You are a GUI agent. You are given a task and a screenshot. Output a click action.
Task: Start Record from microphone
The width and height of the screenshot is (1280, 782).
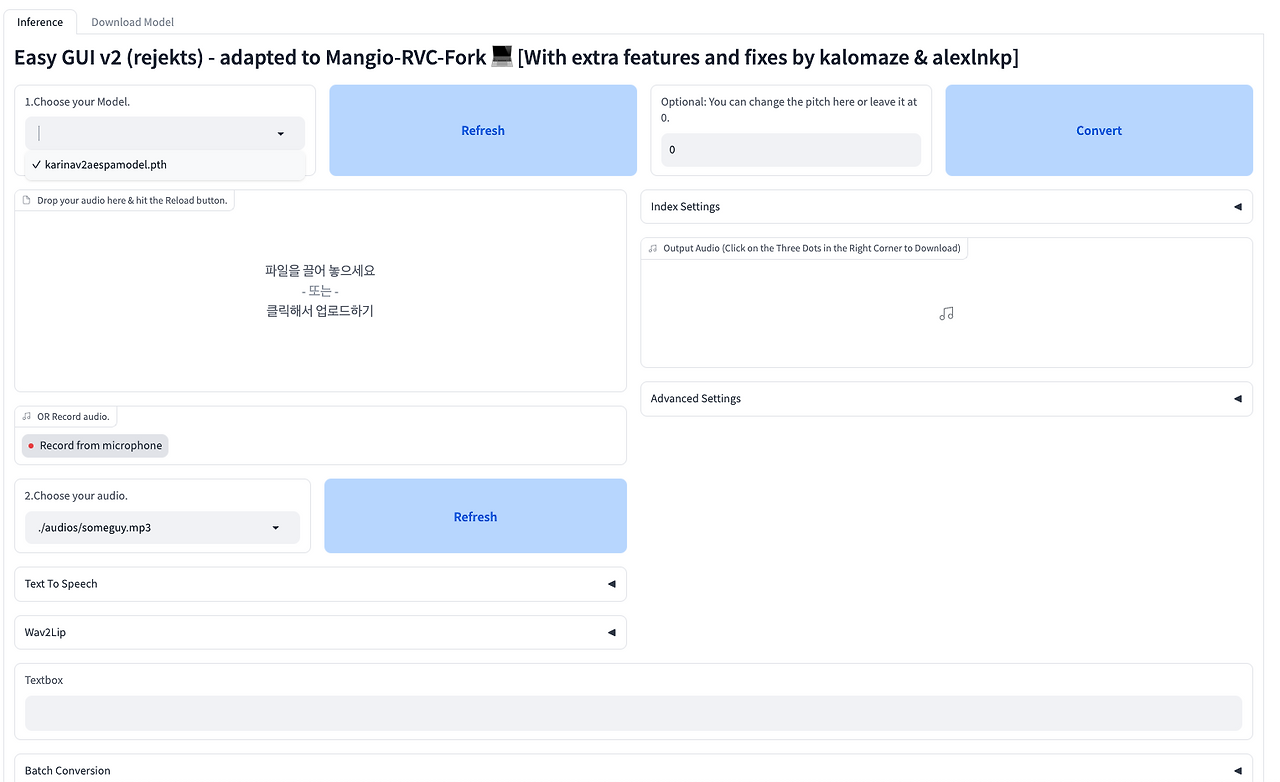tap(95, 446)
